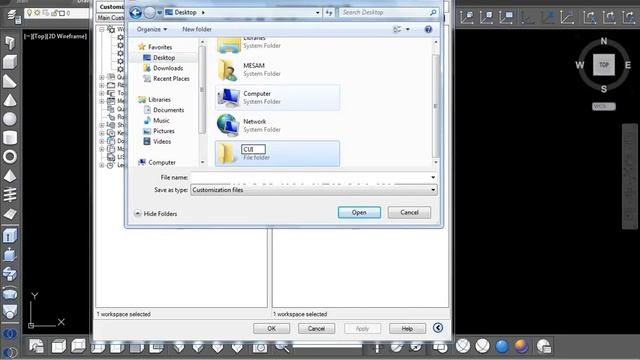Open the layer dropdown list at top left
This screenshot has width=640, height=360.
pos(57,13)
